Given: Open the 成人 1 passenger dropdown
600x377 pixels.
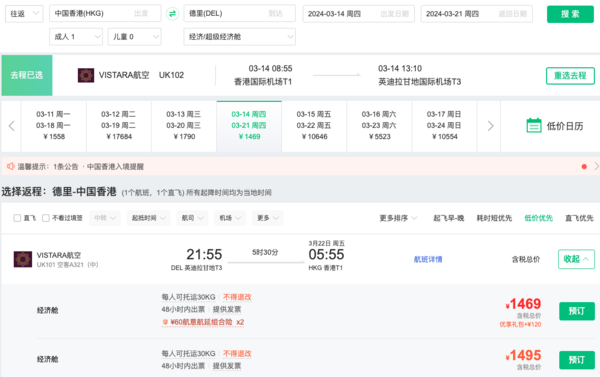Looking at the screenshot, I should 76,37.
